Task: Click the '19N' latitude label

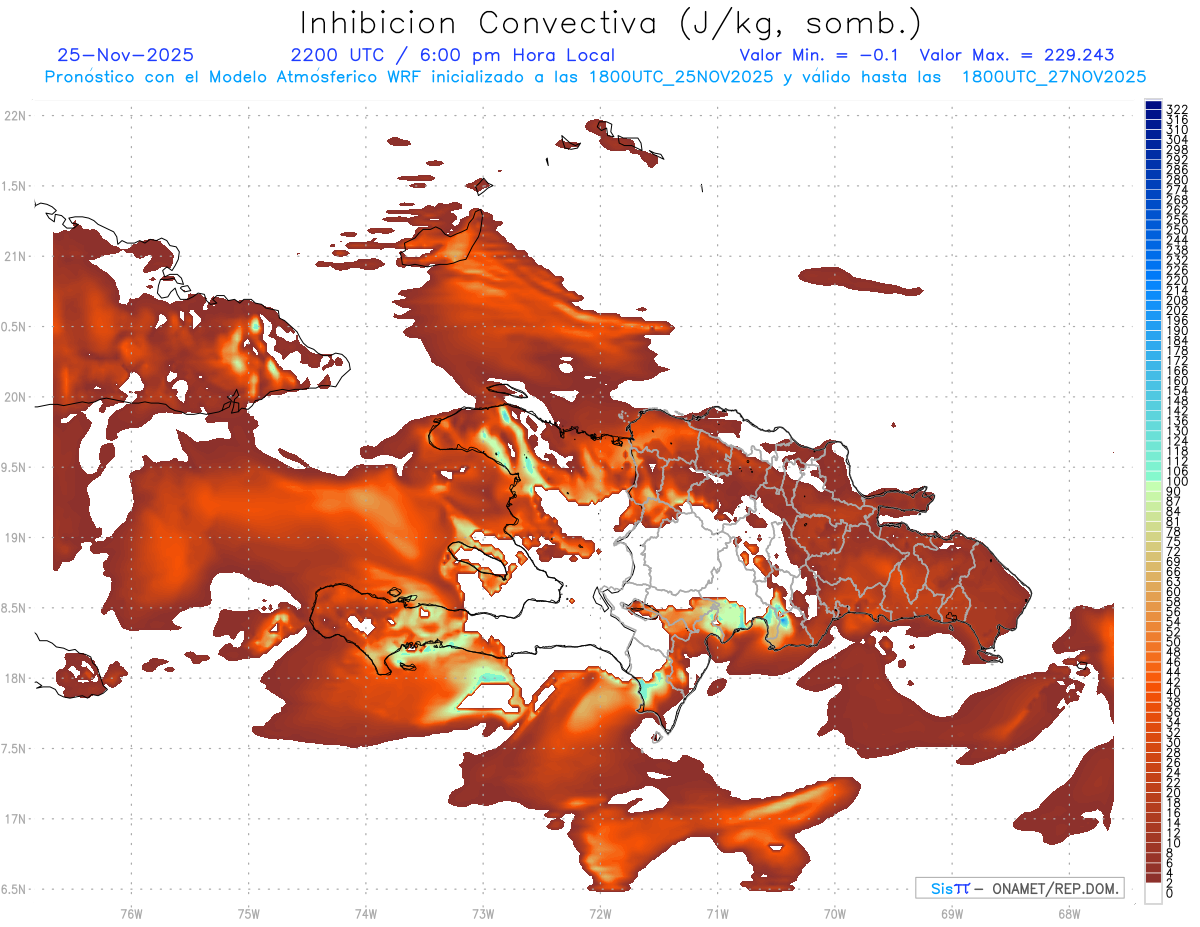Action: point(15,538)
